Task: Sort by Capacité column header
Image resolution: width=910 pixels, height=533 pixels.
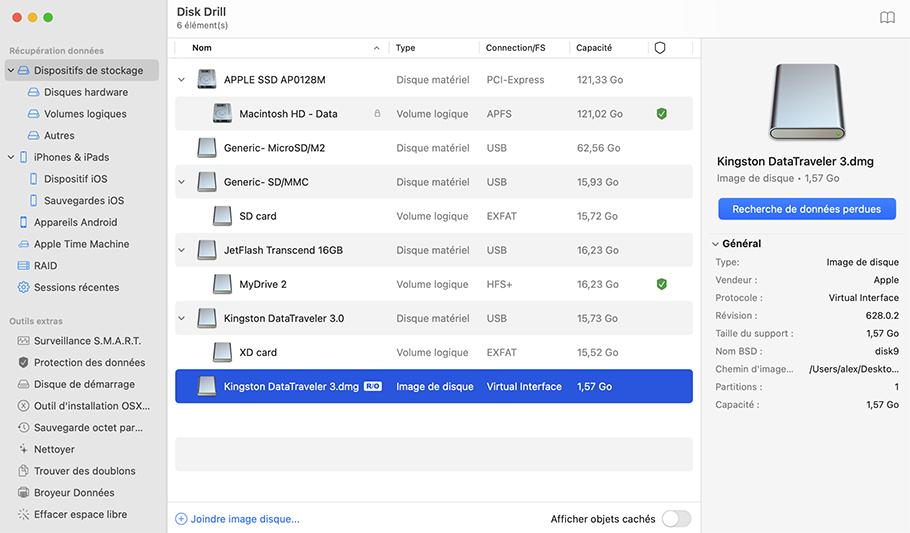Action: pos(594,48)
